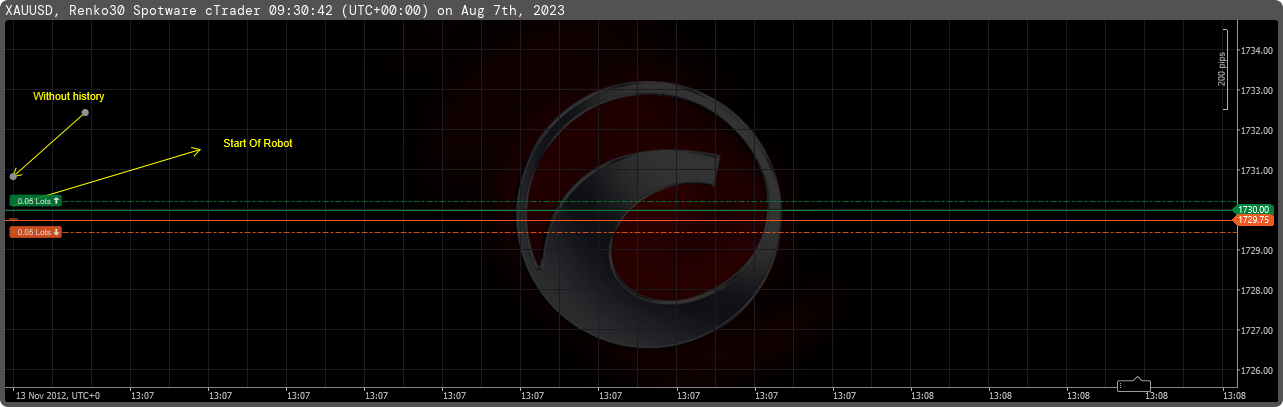Click the time axis cursor marker handle
The image size is (1283, 407).
1134,385
